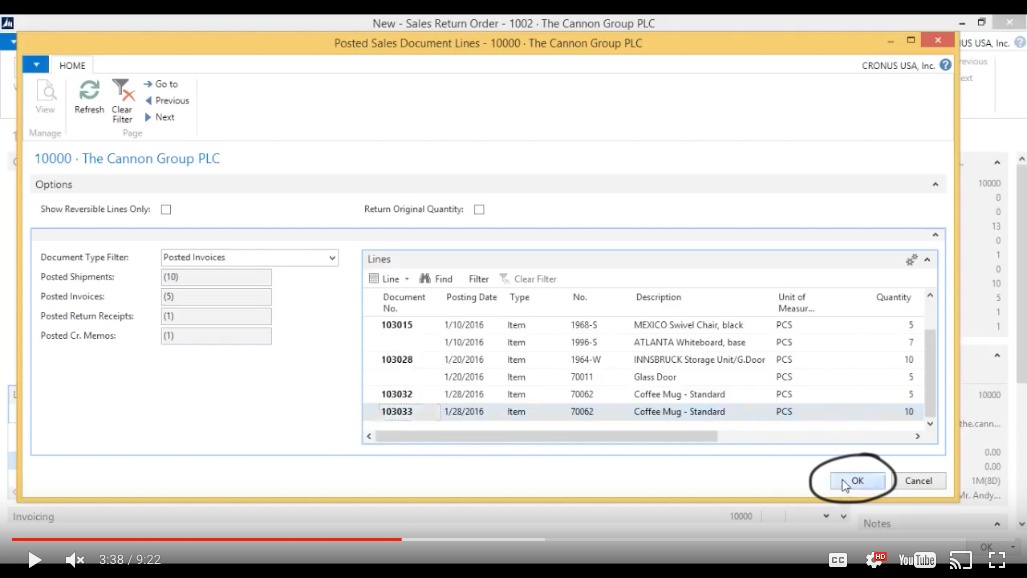Screen dimensions: 1027x578
Task: Go to the Previous record
Action: (166, 100)
